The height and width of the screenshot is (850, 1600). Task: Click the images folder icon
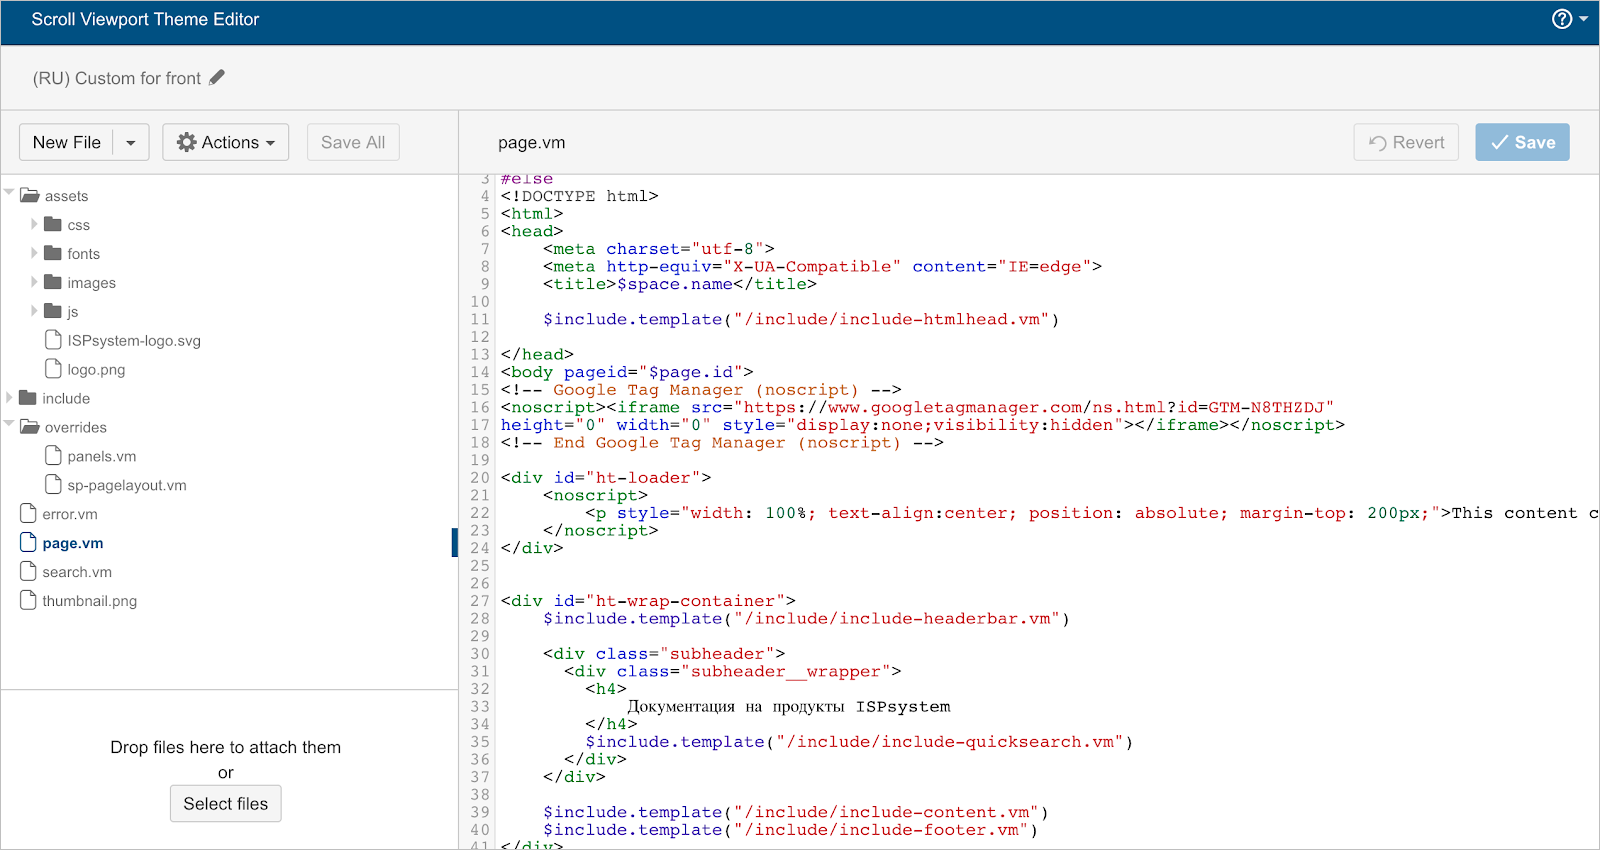click(x=53, y=282)
